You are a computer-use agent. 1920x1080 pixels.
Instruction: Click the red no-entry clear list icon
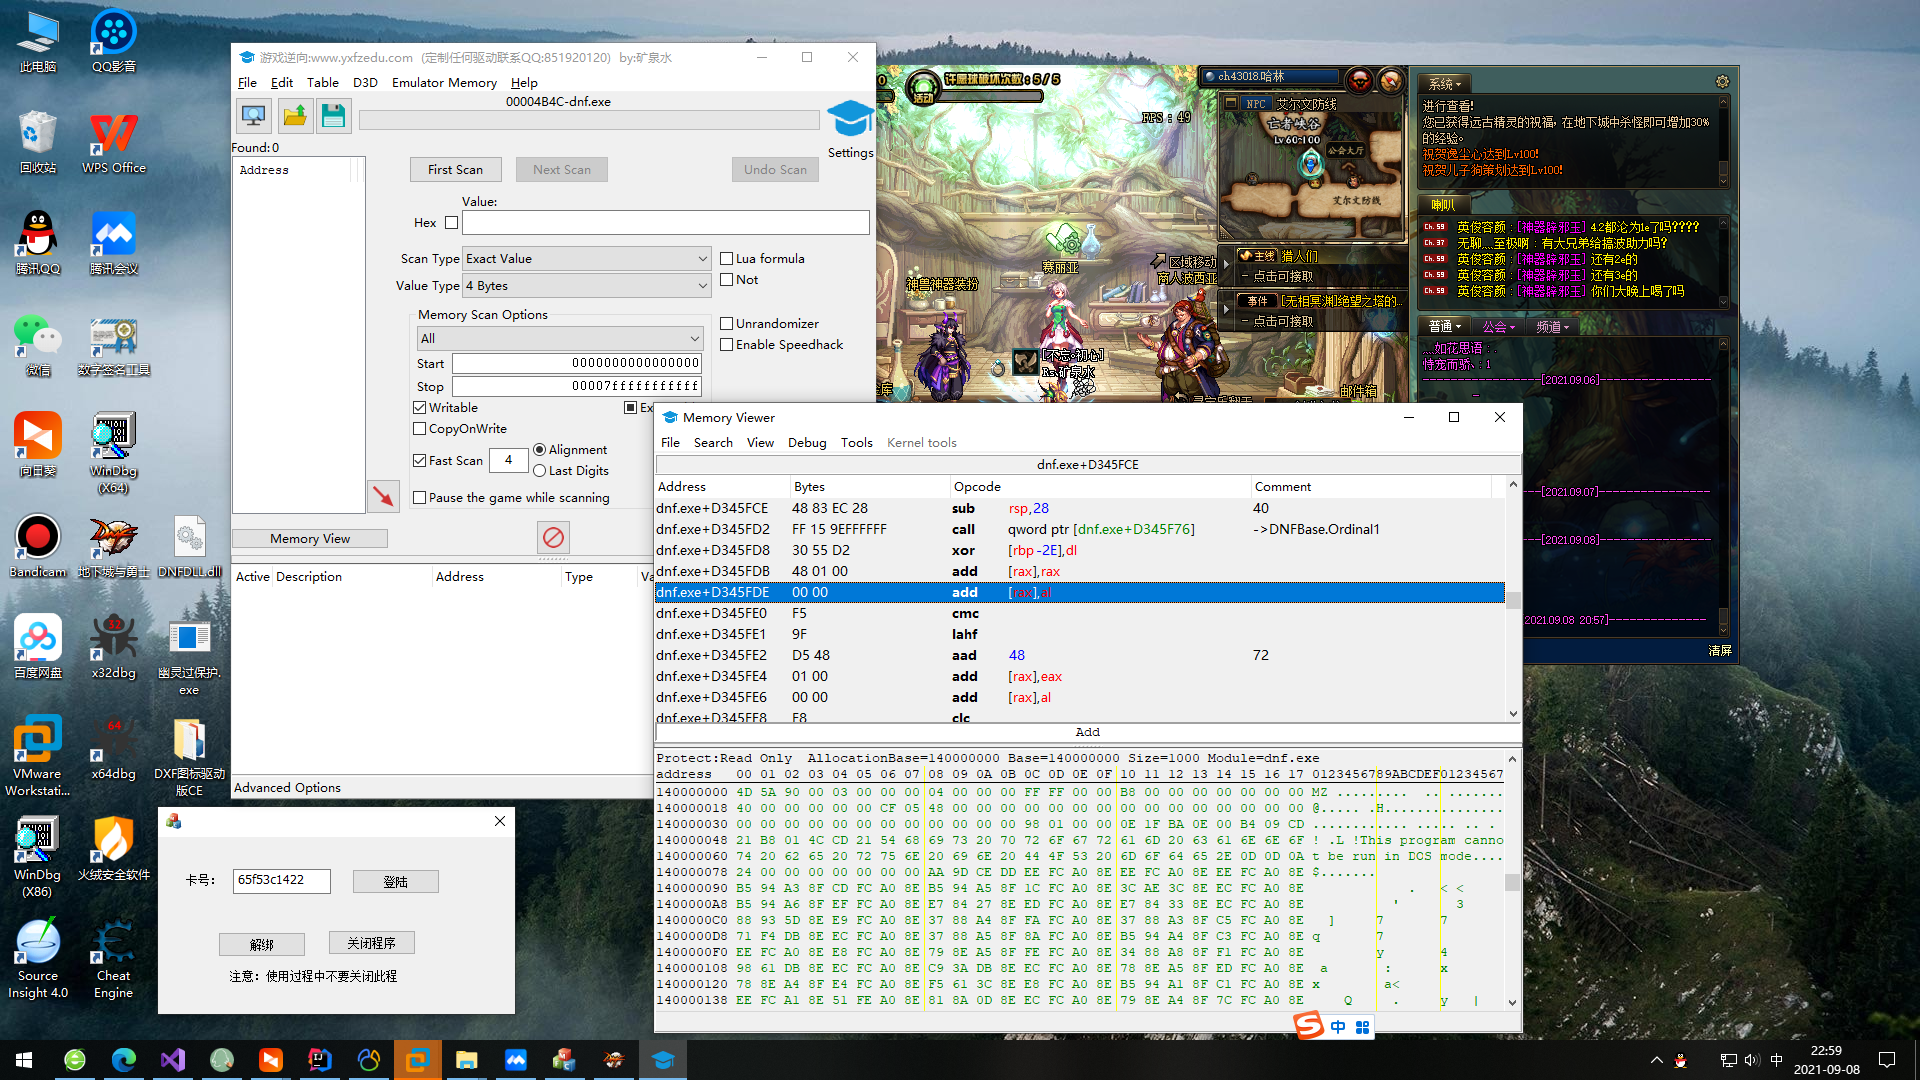(x=553, y=538)
